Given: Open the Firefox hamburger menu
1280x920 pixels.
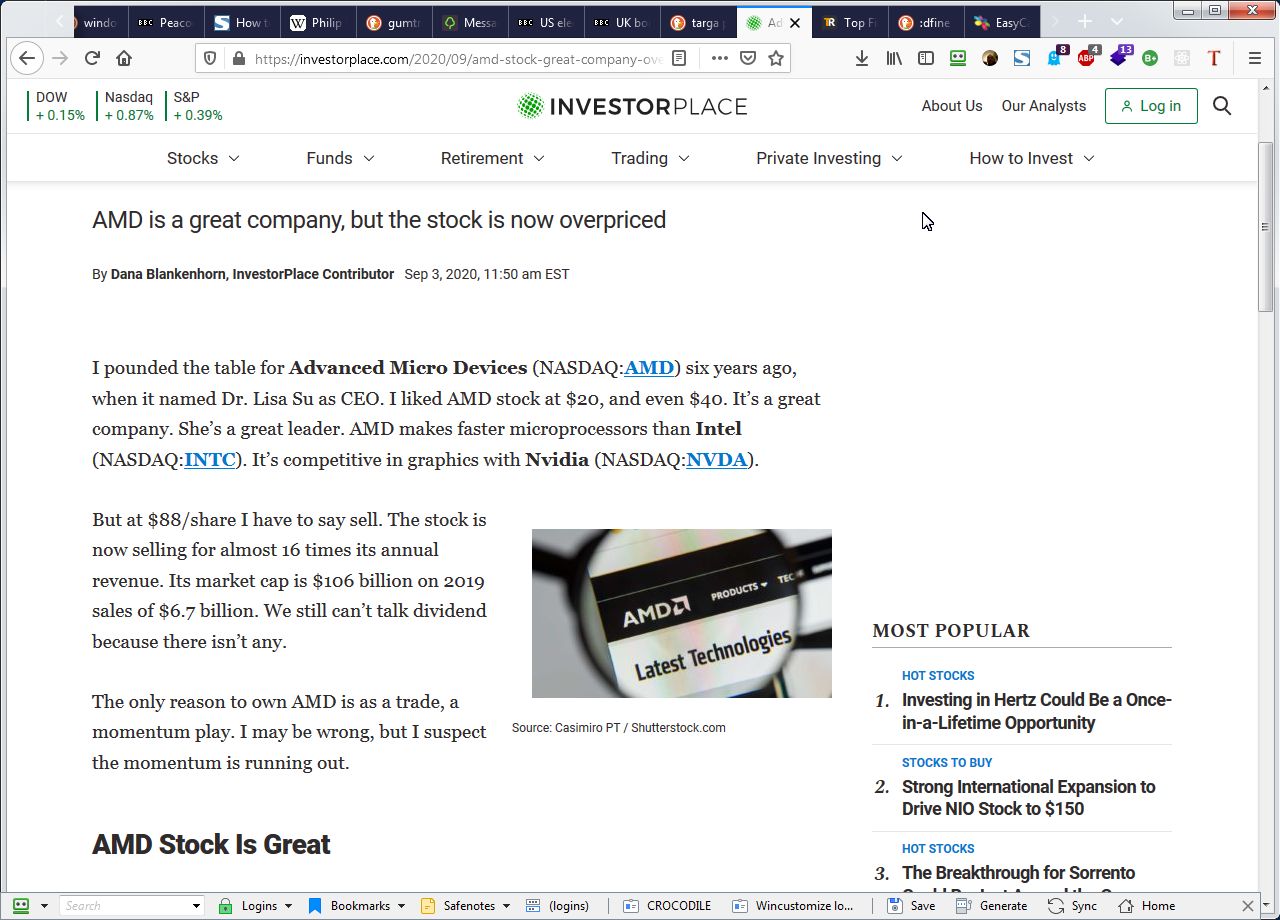Looking at the screenshot, I should pyautogui.click(x=1255, y=58).
